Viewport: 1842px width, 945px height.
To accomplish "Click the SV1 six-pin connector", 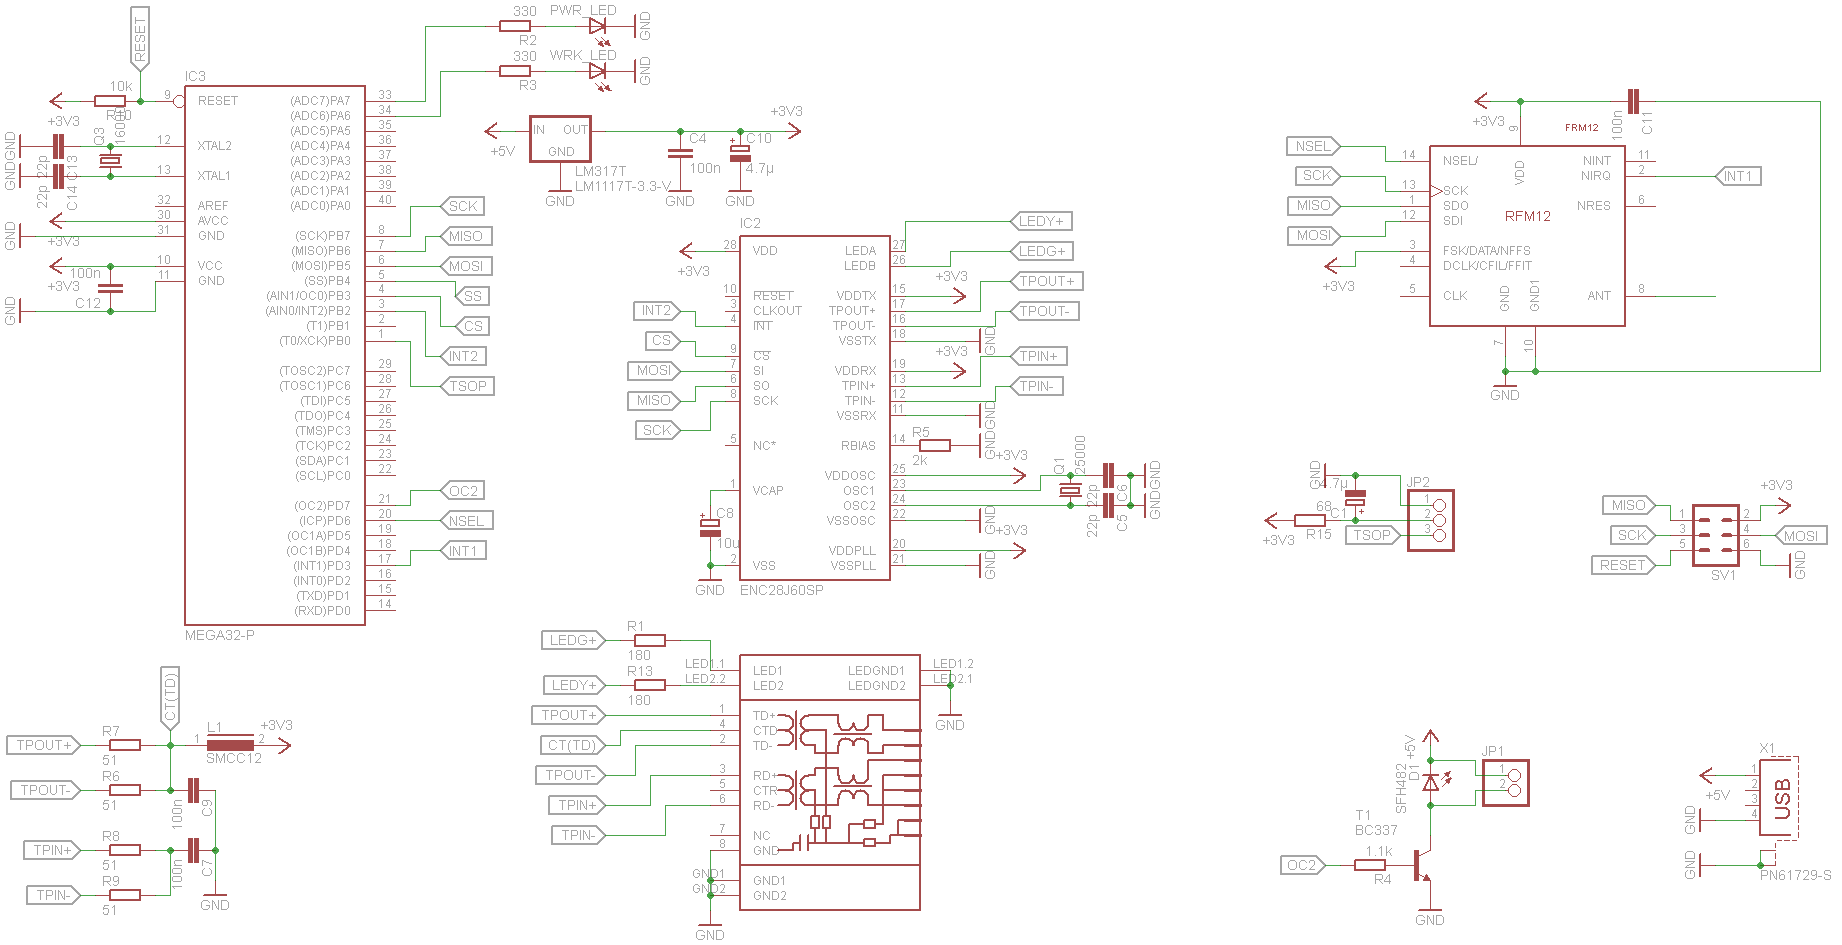I will point(1715,535).
